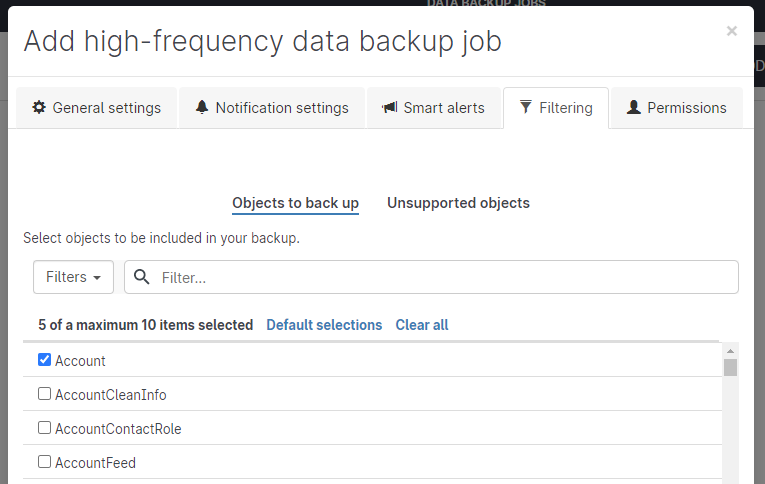
Task: Click the person icon on Permissions tab
Action: [633, 108]
